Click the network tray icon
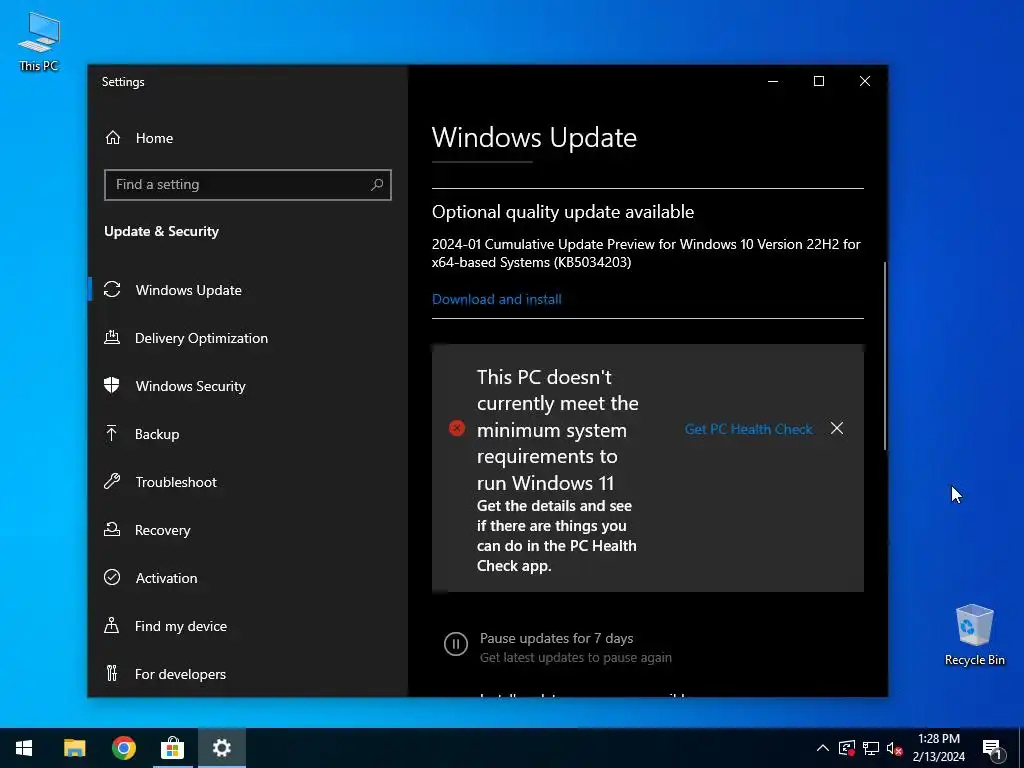 (x=871, y=748)
